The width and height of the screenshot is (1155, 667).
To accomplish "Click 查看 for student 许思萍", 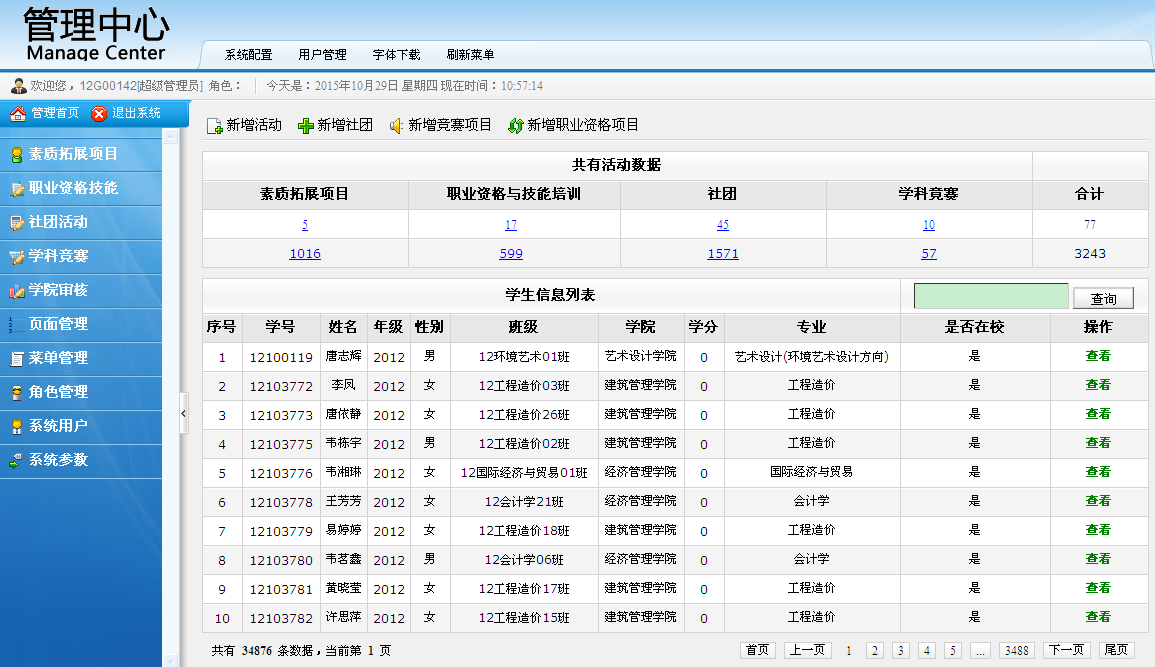I will point(1098,617).
